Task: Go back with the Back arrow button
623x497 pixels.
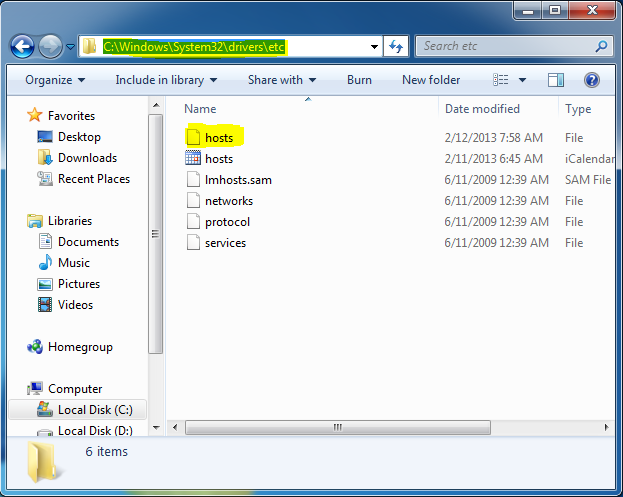Action: 22,46
